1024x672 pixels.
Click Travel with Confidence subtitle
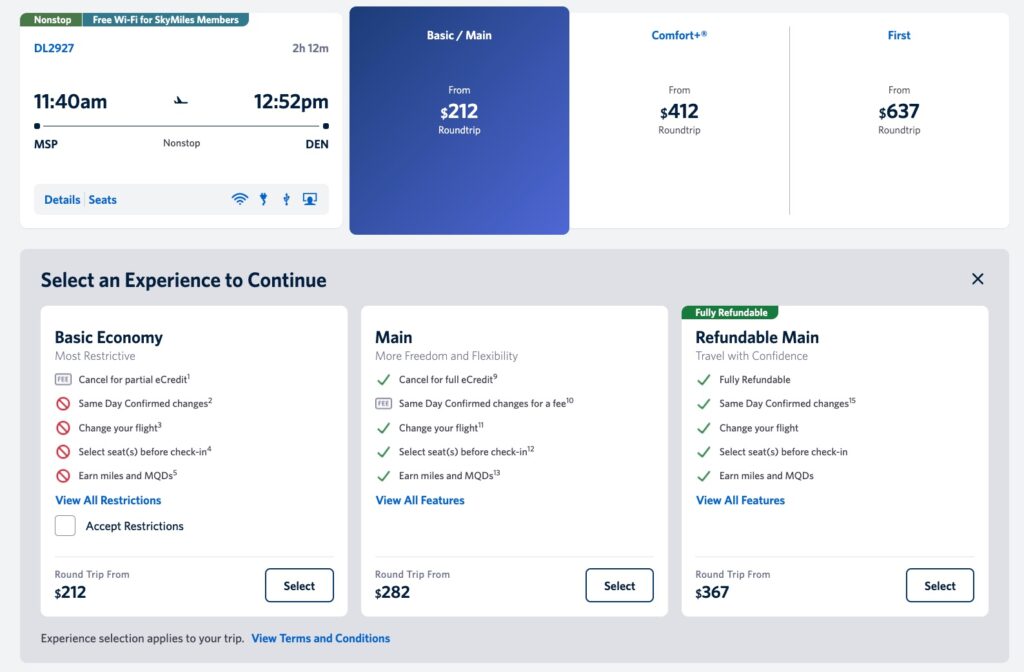click(x=752, y=356)
